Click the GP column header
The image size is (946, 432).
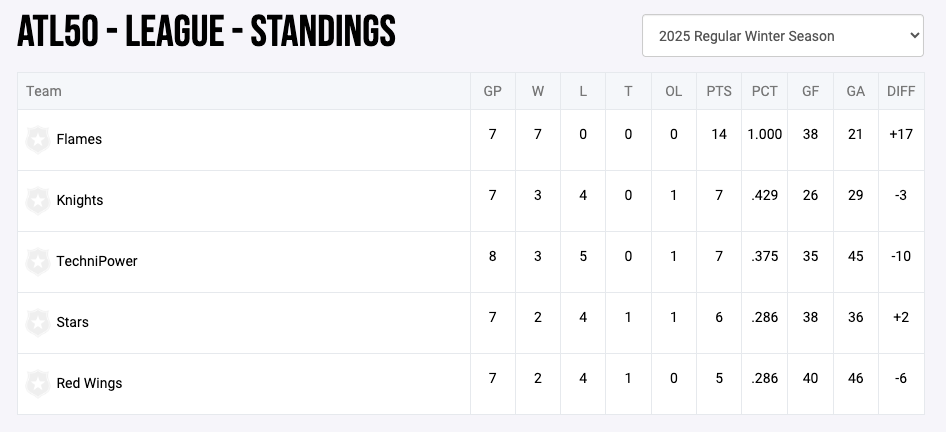click(x=492, y=91)
